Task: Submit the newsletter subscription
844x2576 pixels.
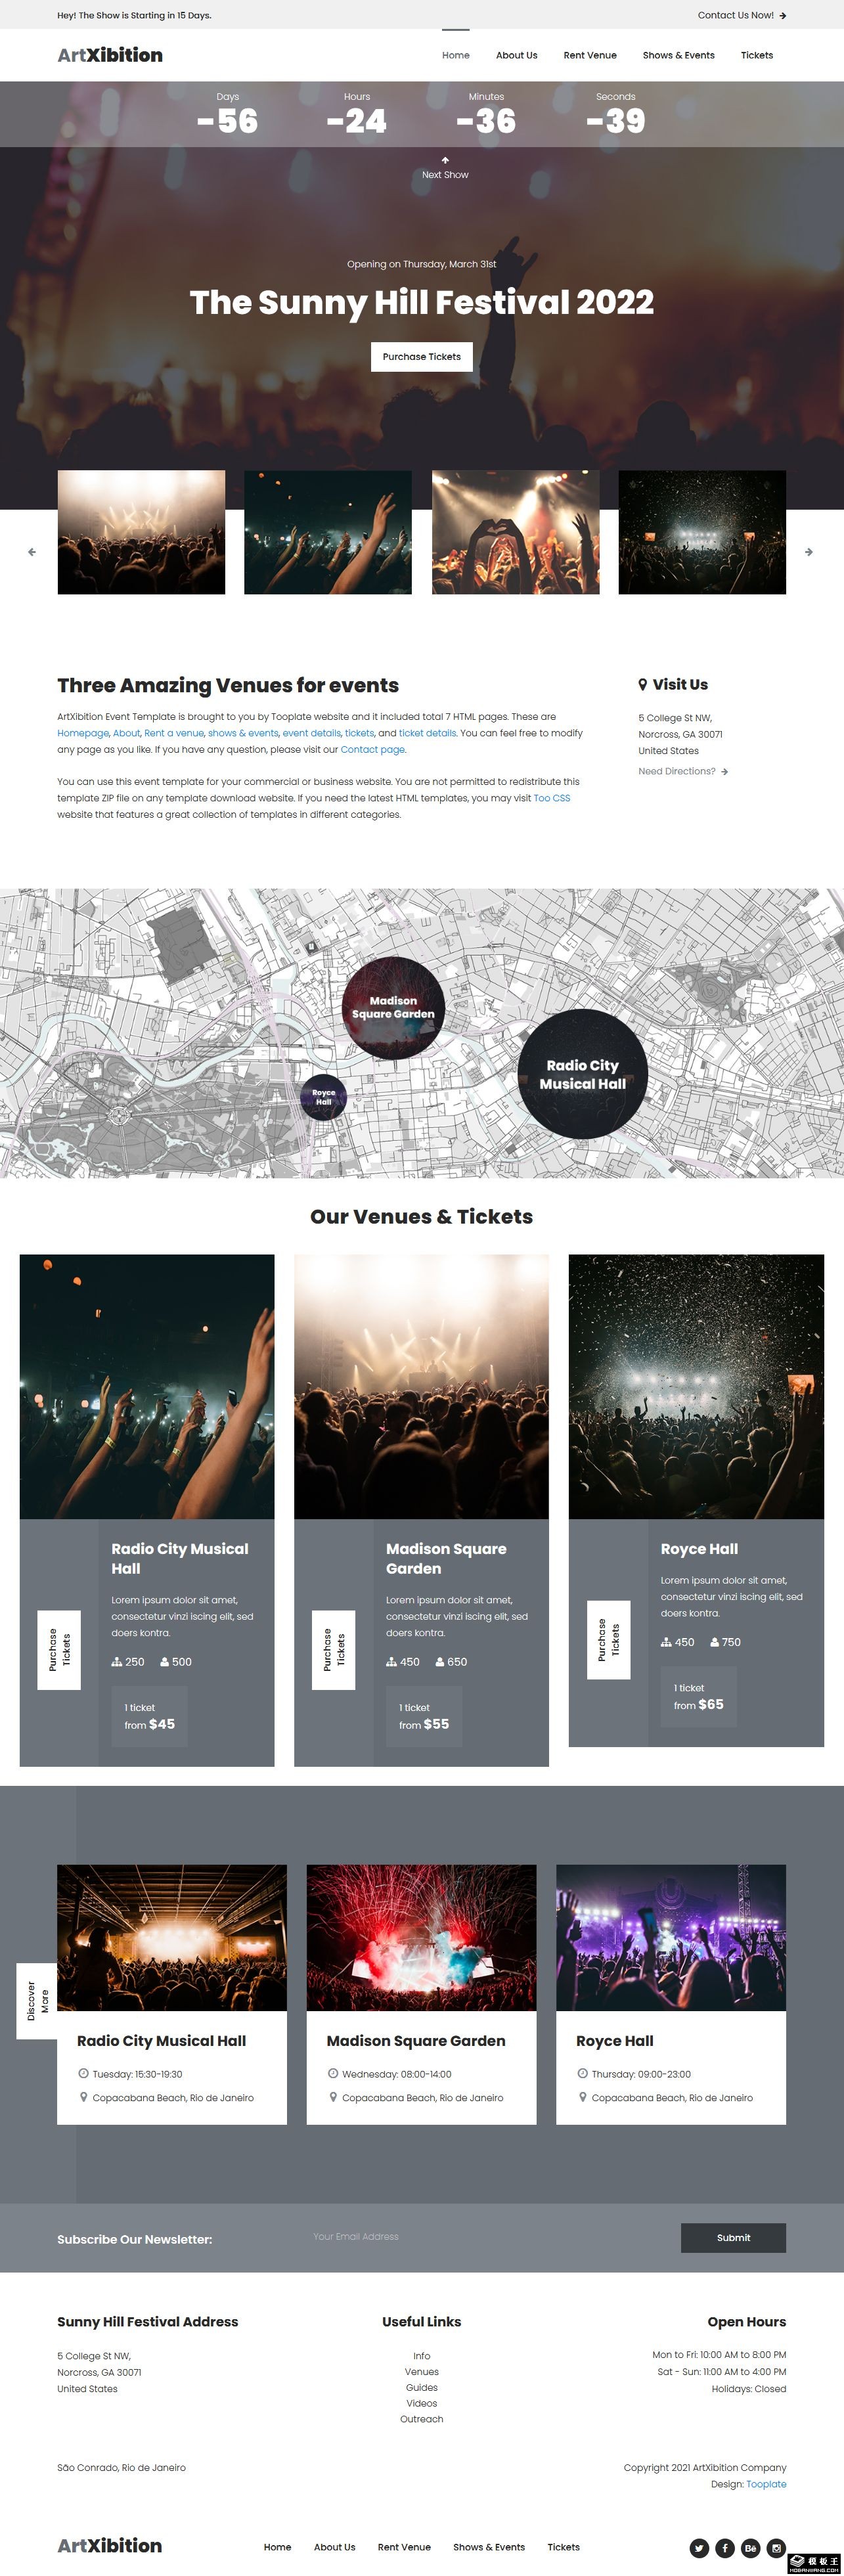Action: point(733,2238)
